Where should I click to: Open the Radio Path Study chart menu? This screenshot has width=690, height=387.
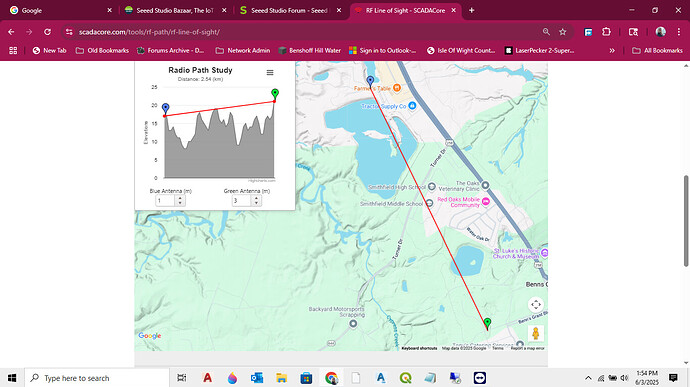pos(270,73)
